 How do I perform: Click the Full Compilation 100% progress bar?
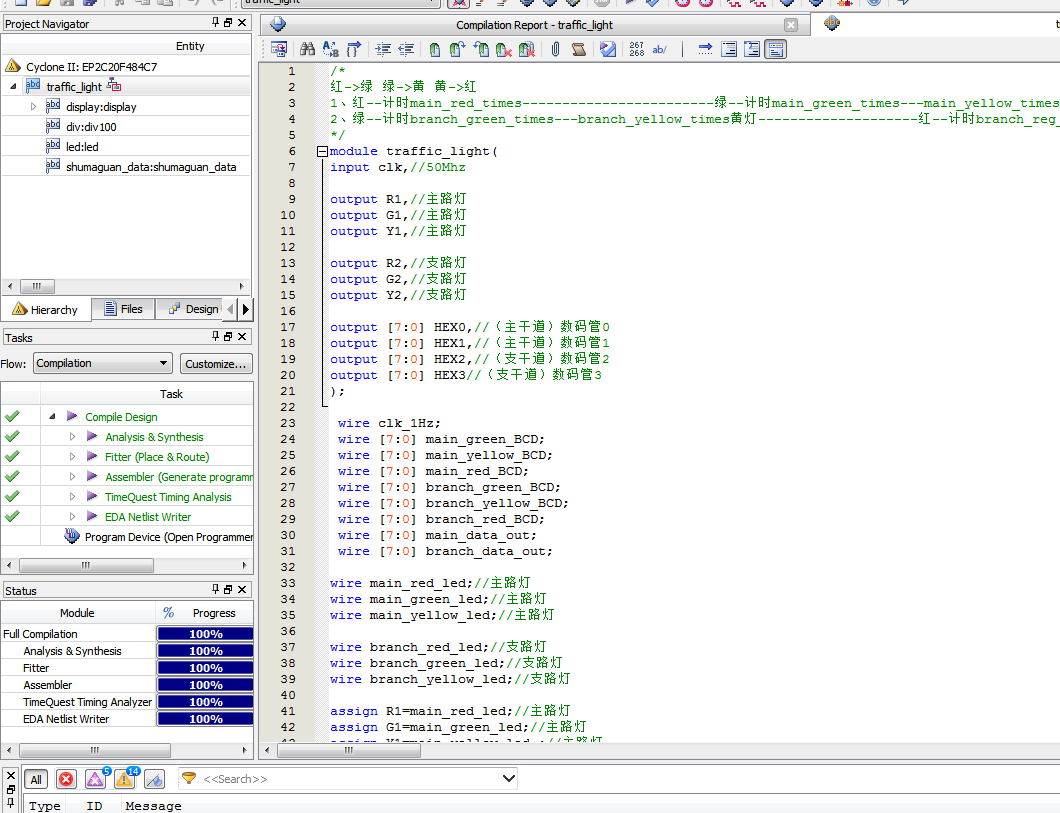205,634
